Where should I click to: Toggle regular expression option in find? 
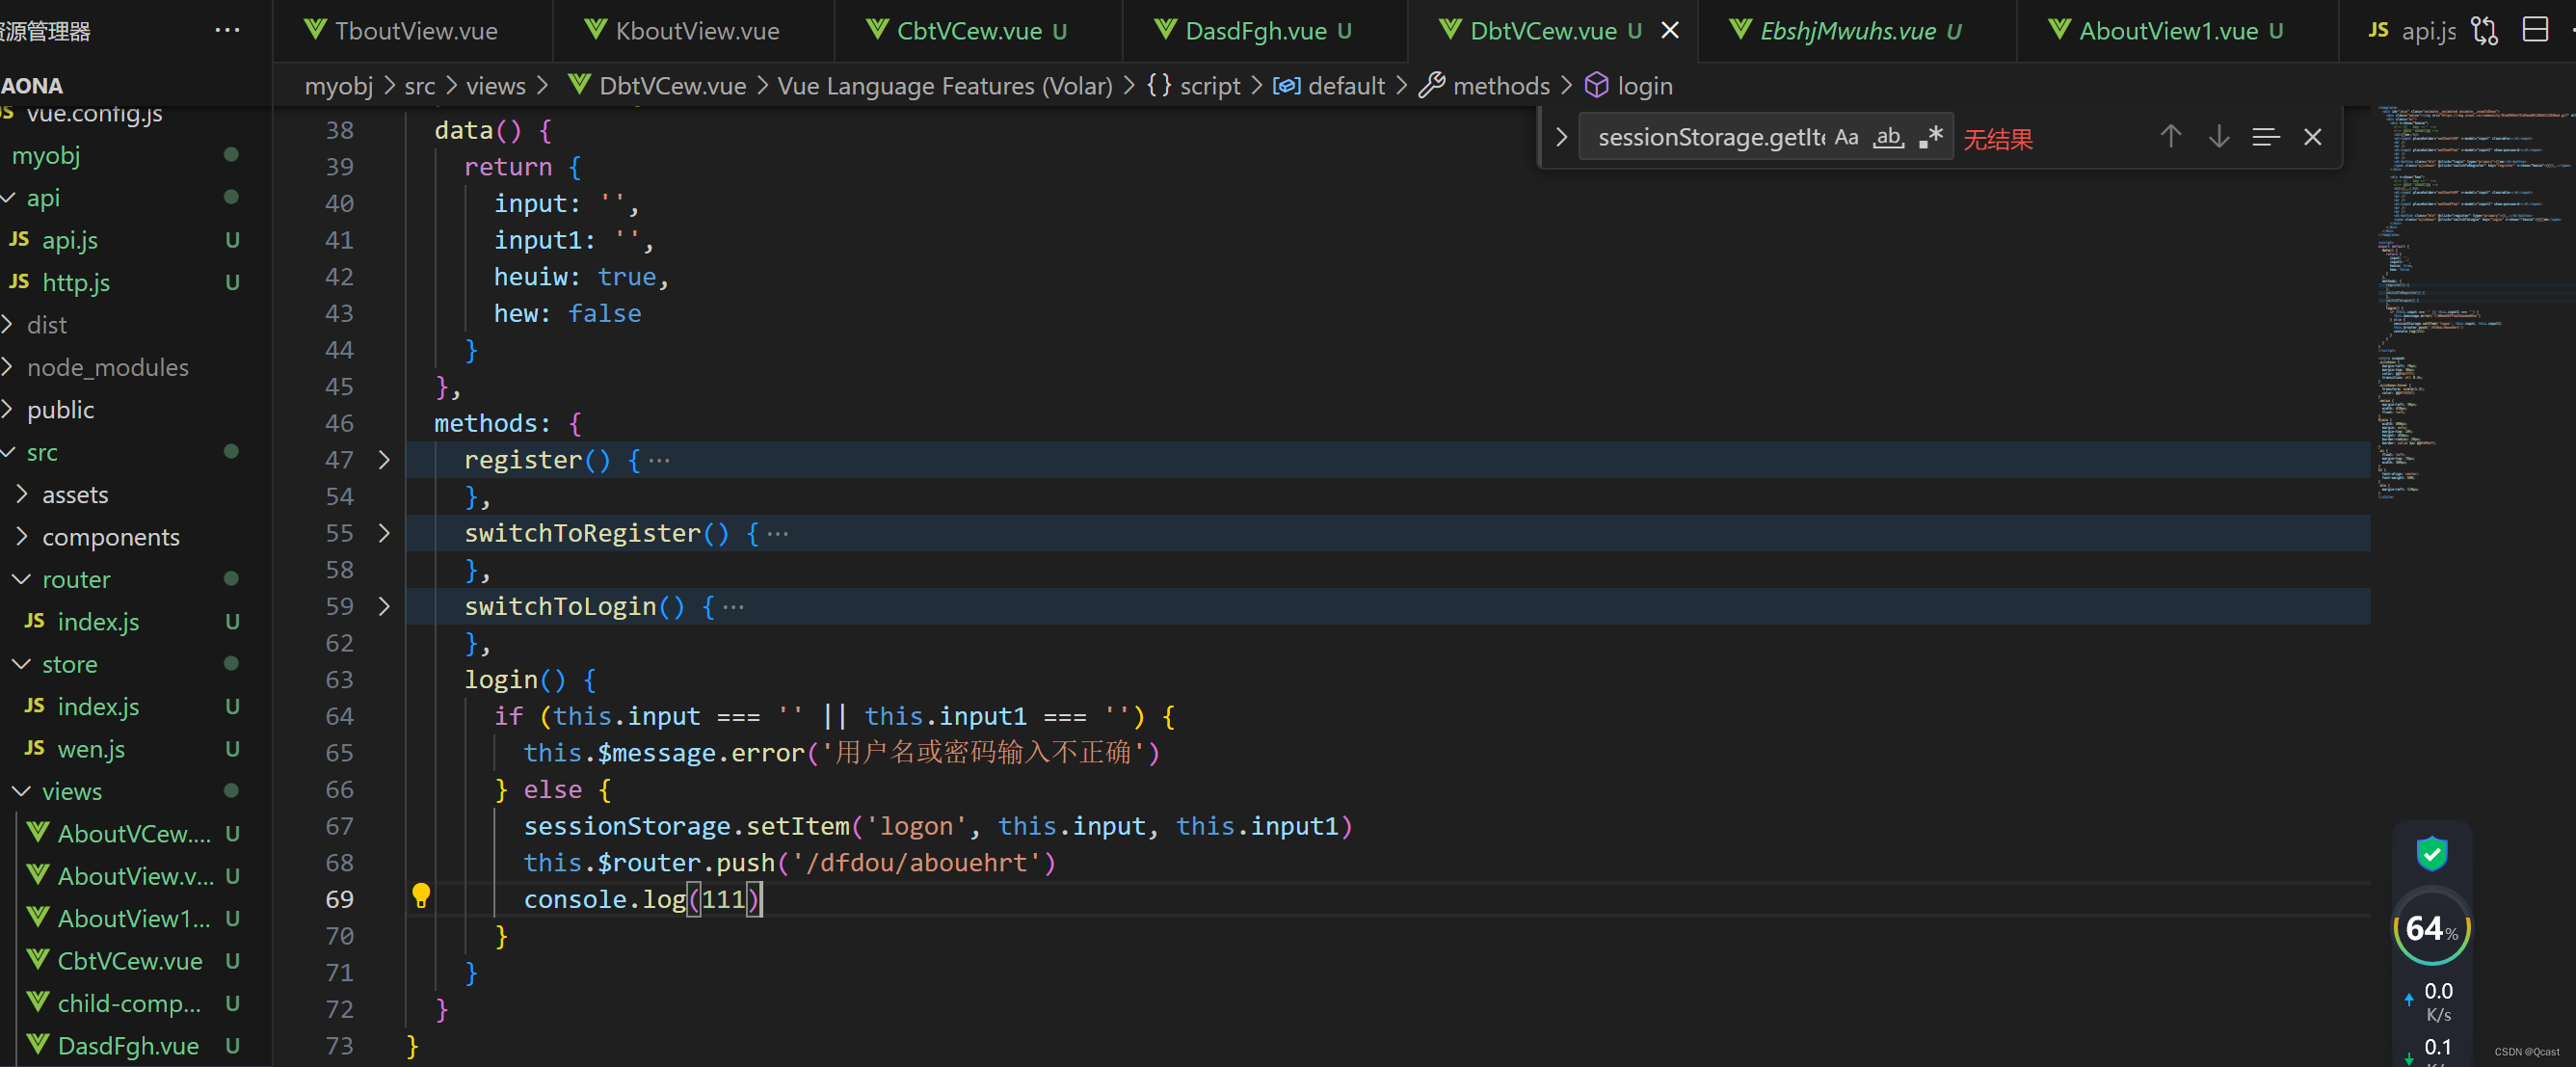coord(1931,137)
